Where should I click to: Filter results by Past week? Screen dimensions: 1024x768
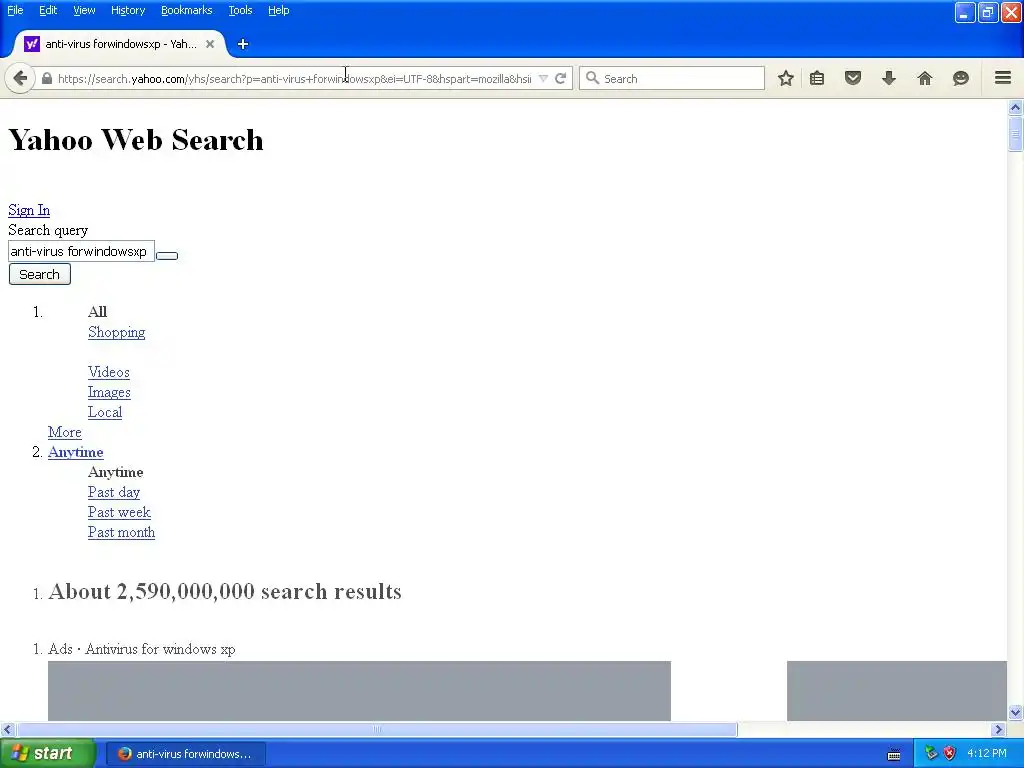(119, 513)
